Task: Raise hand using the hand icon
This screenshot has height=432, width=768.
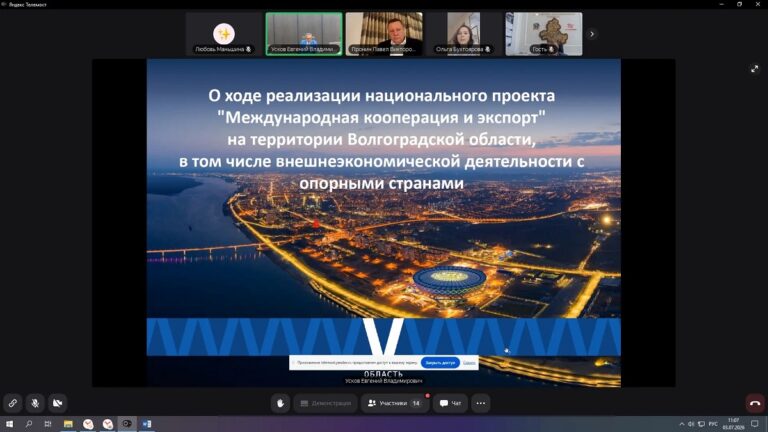Action: 280,403
